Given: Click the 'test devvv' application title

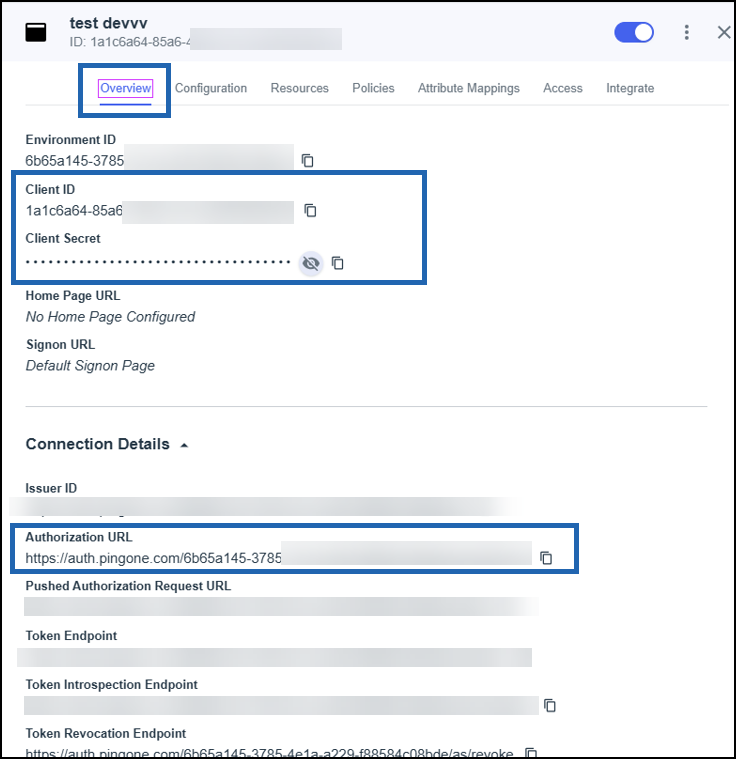Looking at the screenshot, I should pos(108,23).
